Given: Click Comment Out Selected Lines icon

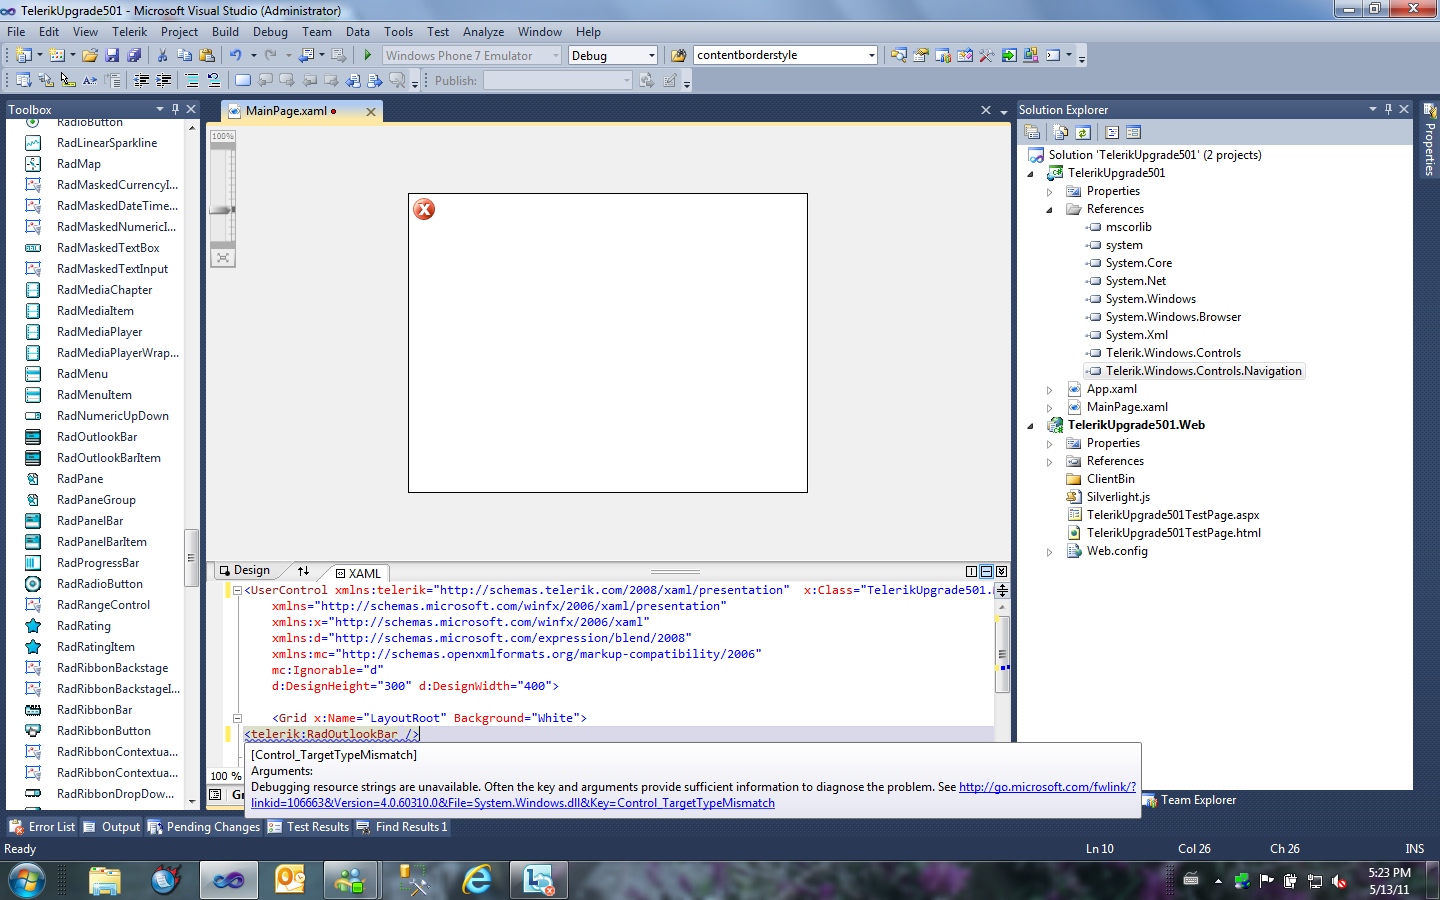Looking at the screenshot, I should (192, 80).
